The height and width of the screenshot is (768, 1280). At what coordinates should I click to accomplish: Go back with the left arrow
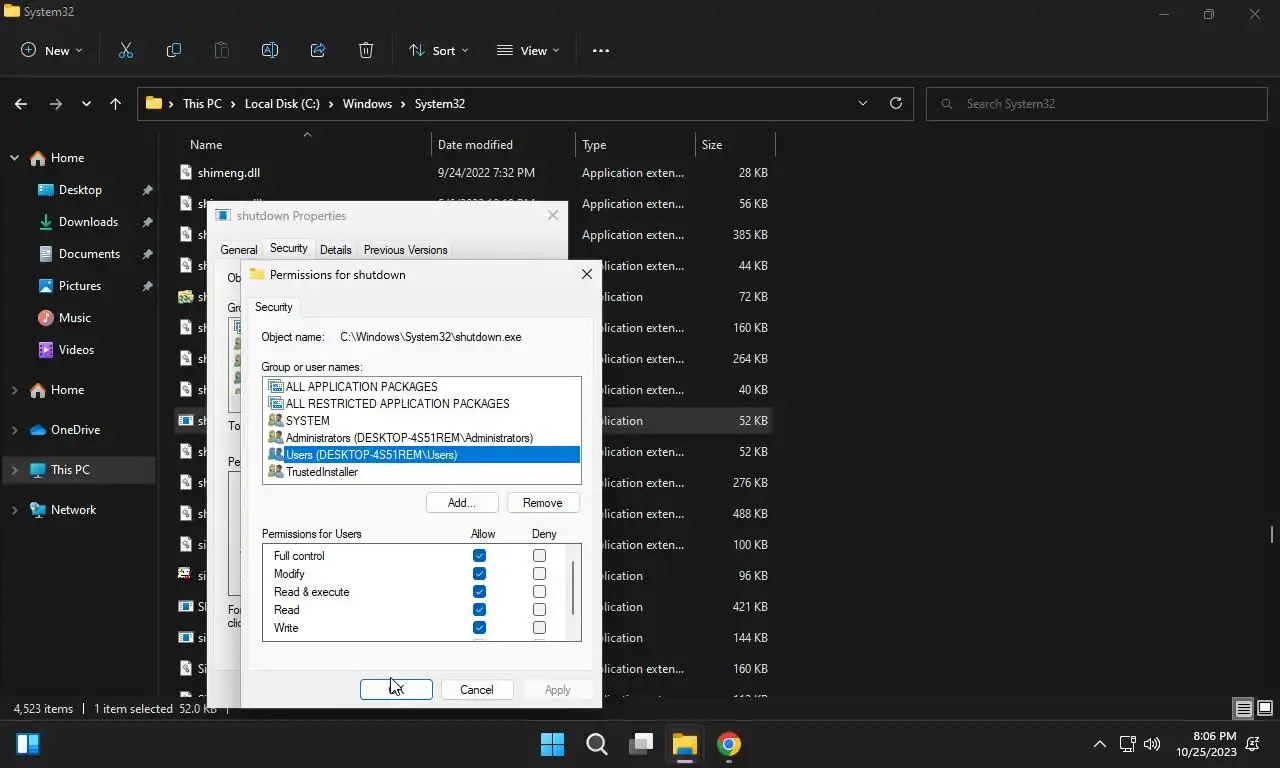(21, 103)
